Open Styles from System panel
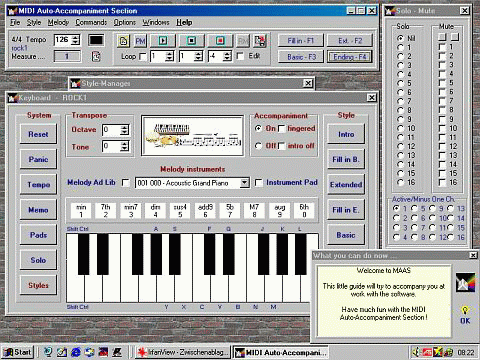The height and width of the screenshot is (360, 480). pyautogui.click(x=38, y=285)
